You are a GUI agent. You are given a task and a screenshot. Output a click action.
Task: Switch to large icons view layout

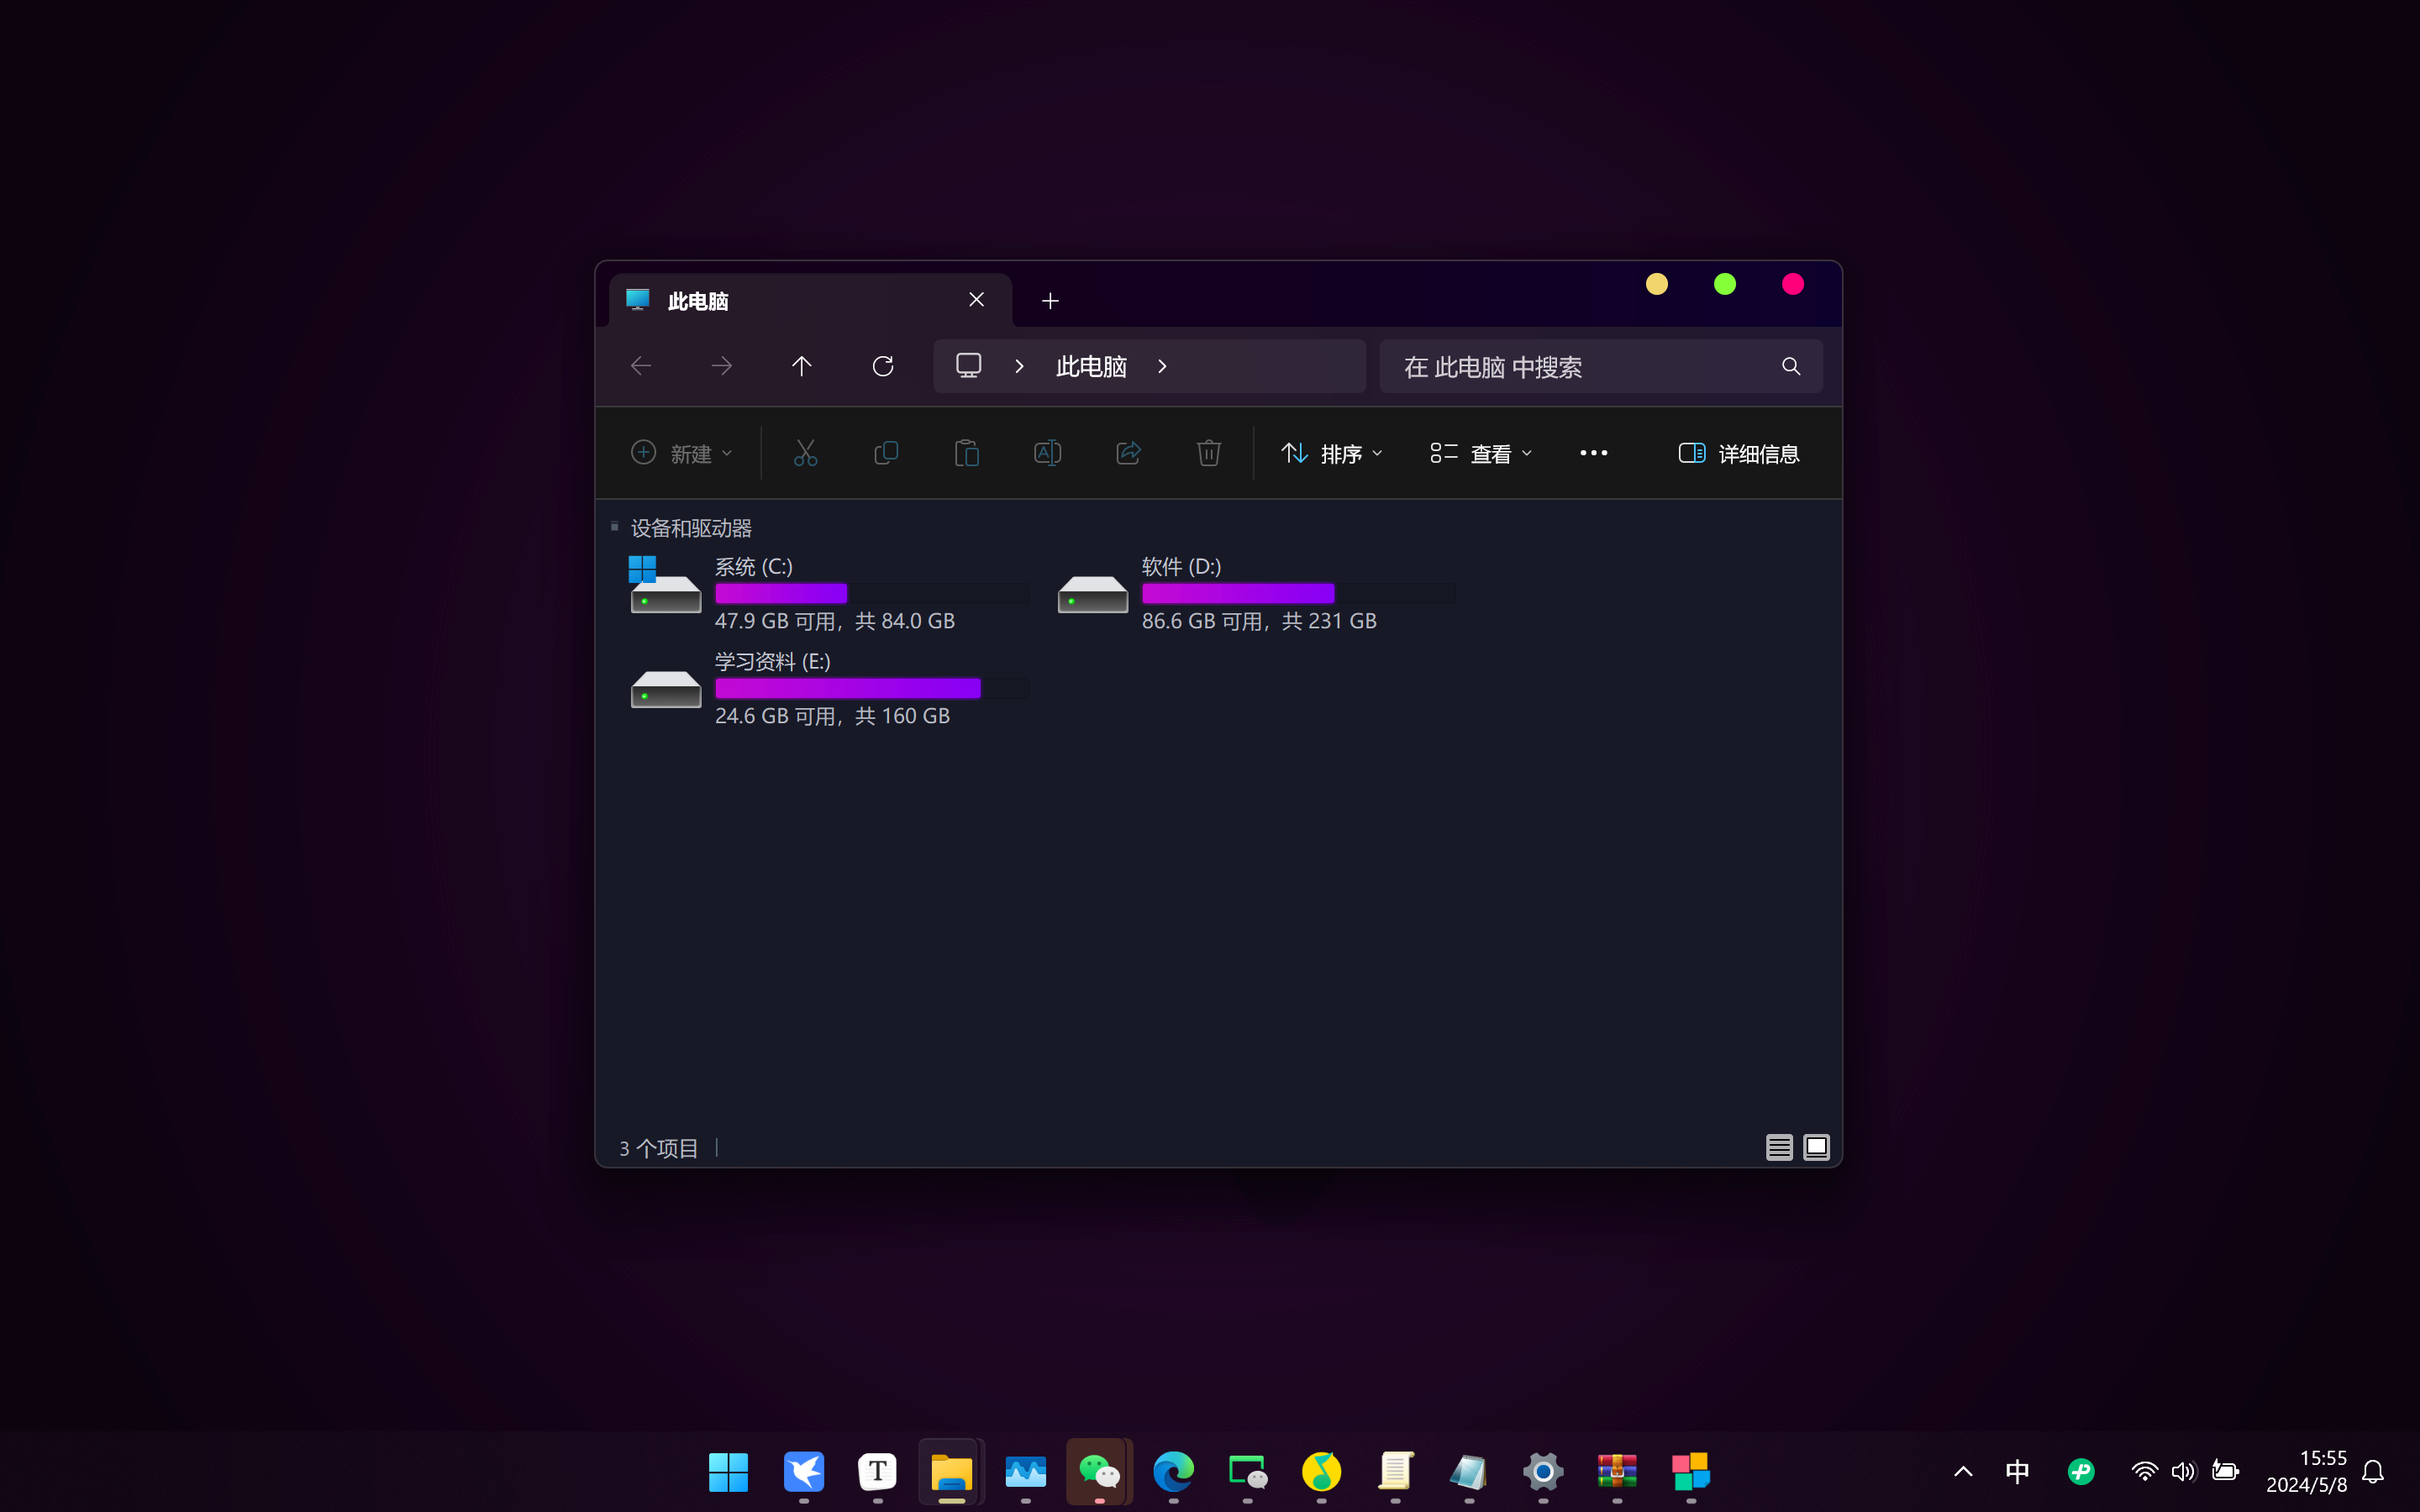pyautogui.click(x=1816, y=1147)
